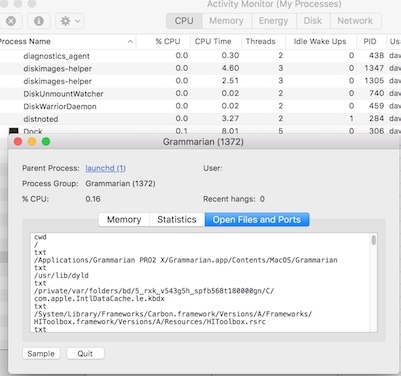Switch to the Memory tab in Grammarian inspector

coord(124,220)
